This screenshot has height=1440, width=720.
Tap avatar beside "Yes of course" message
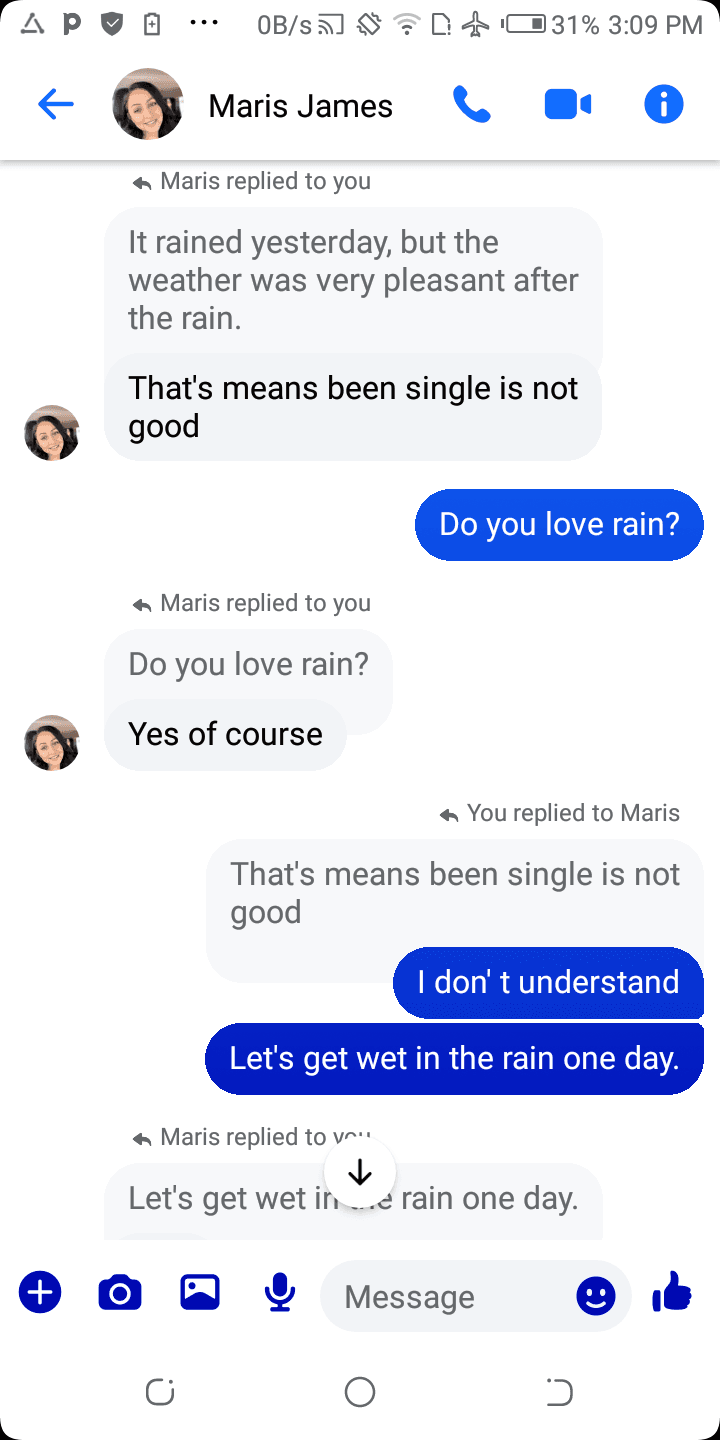pyautogui.click(x=52, y=742)
